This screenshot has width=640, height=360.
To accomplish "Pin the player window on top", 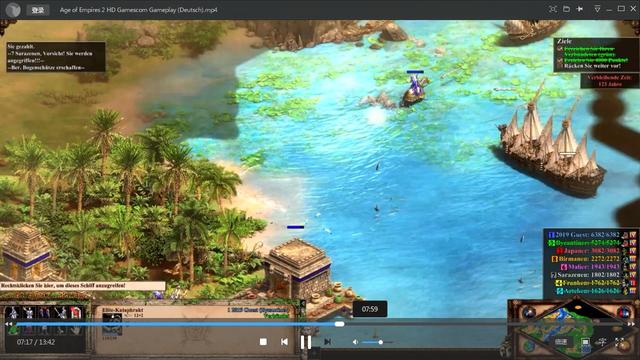I will click(580, 9).
